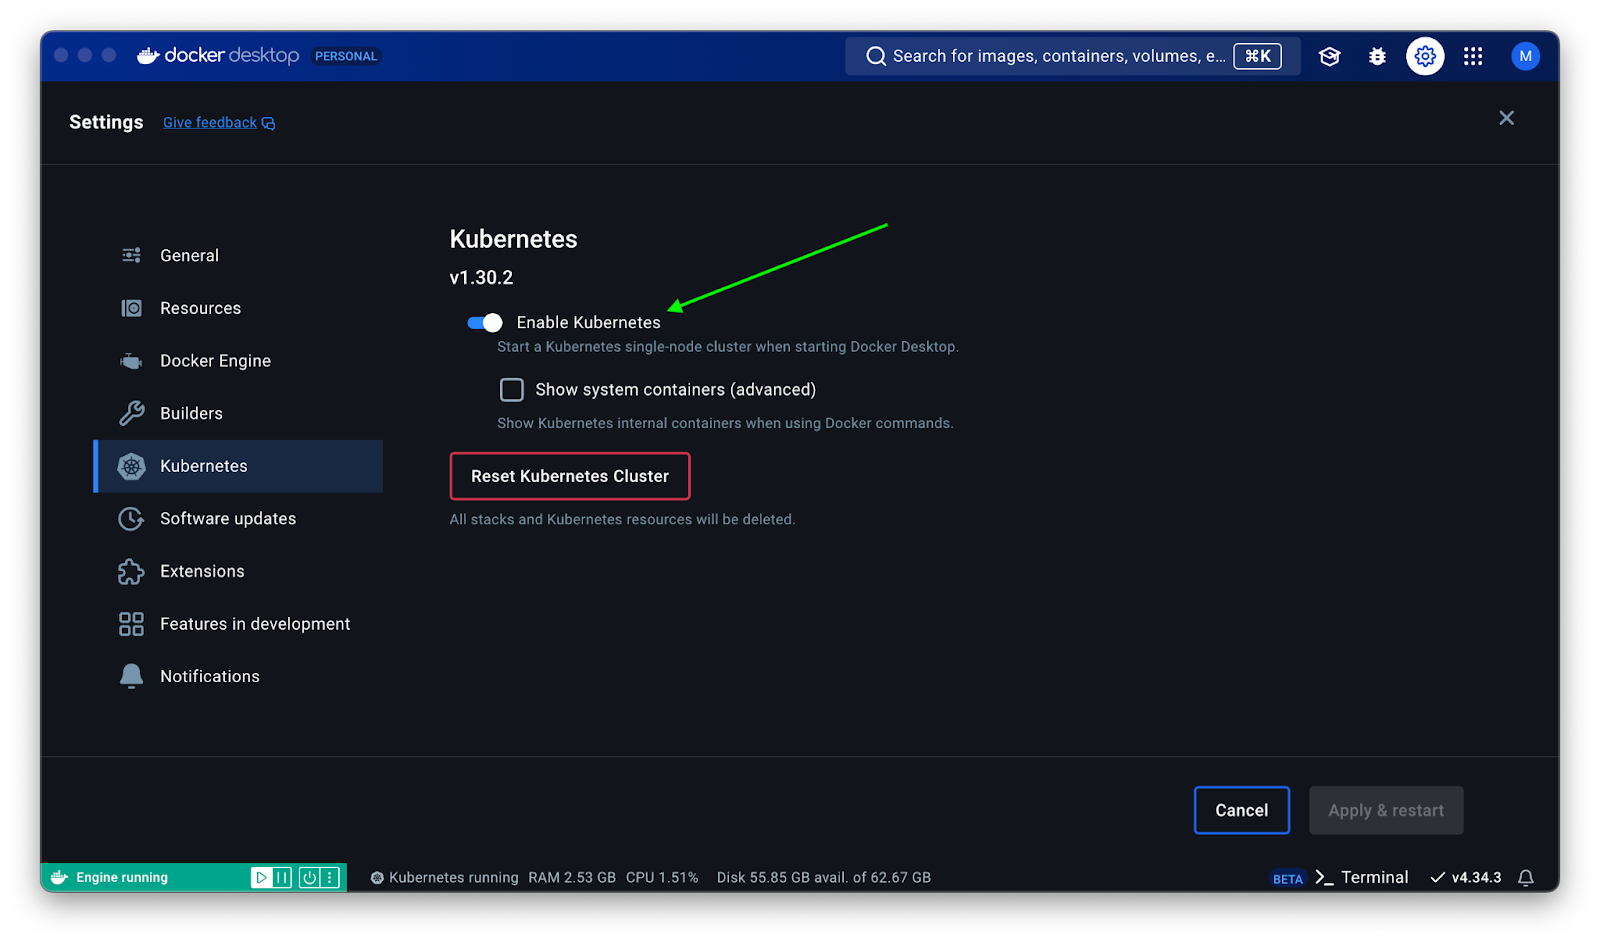1600x942 pixels.
Task: Open the user account avatar M
Action: tap(1525, 56)
